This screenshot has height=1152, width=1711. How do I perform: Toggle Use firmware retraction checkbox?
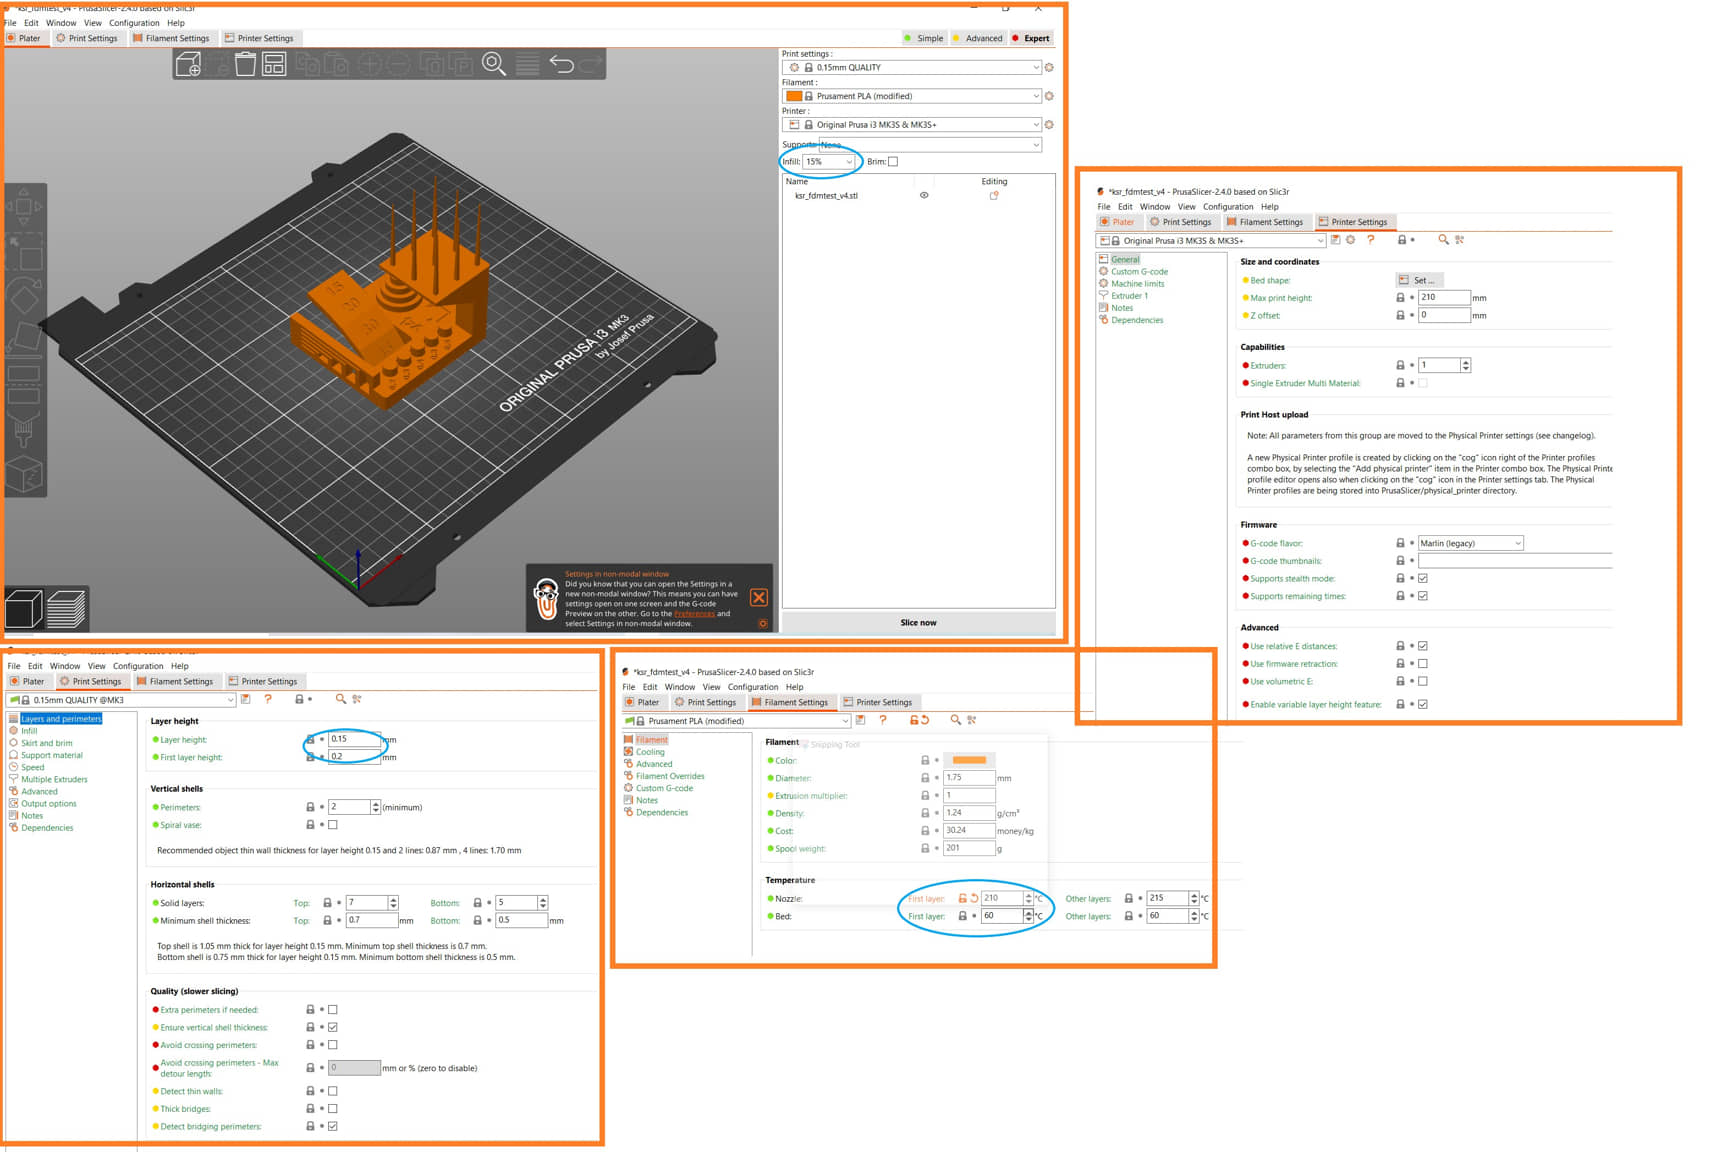(x=1423, y=663)
